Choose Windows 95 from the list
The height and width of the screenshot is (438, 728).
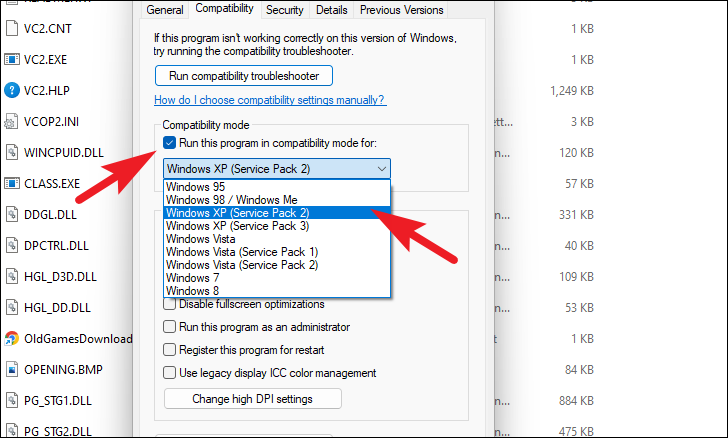pyautogui.click(x=277, y=187)
